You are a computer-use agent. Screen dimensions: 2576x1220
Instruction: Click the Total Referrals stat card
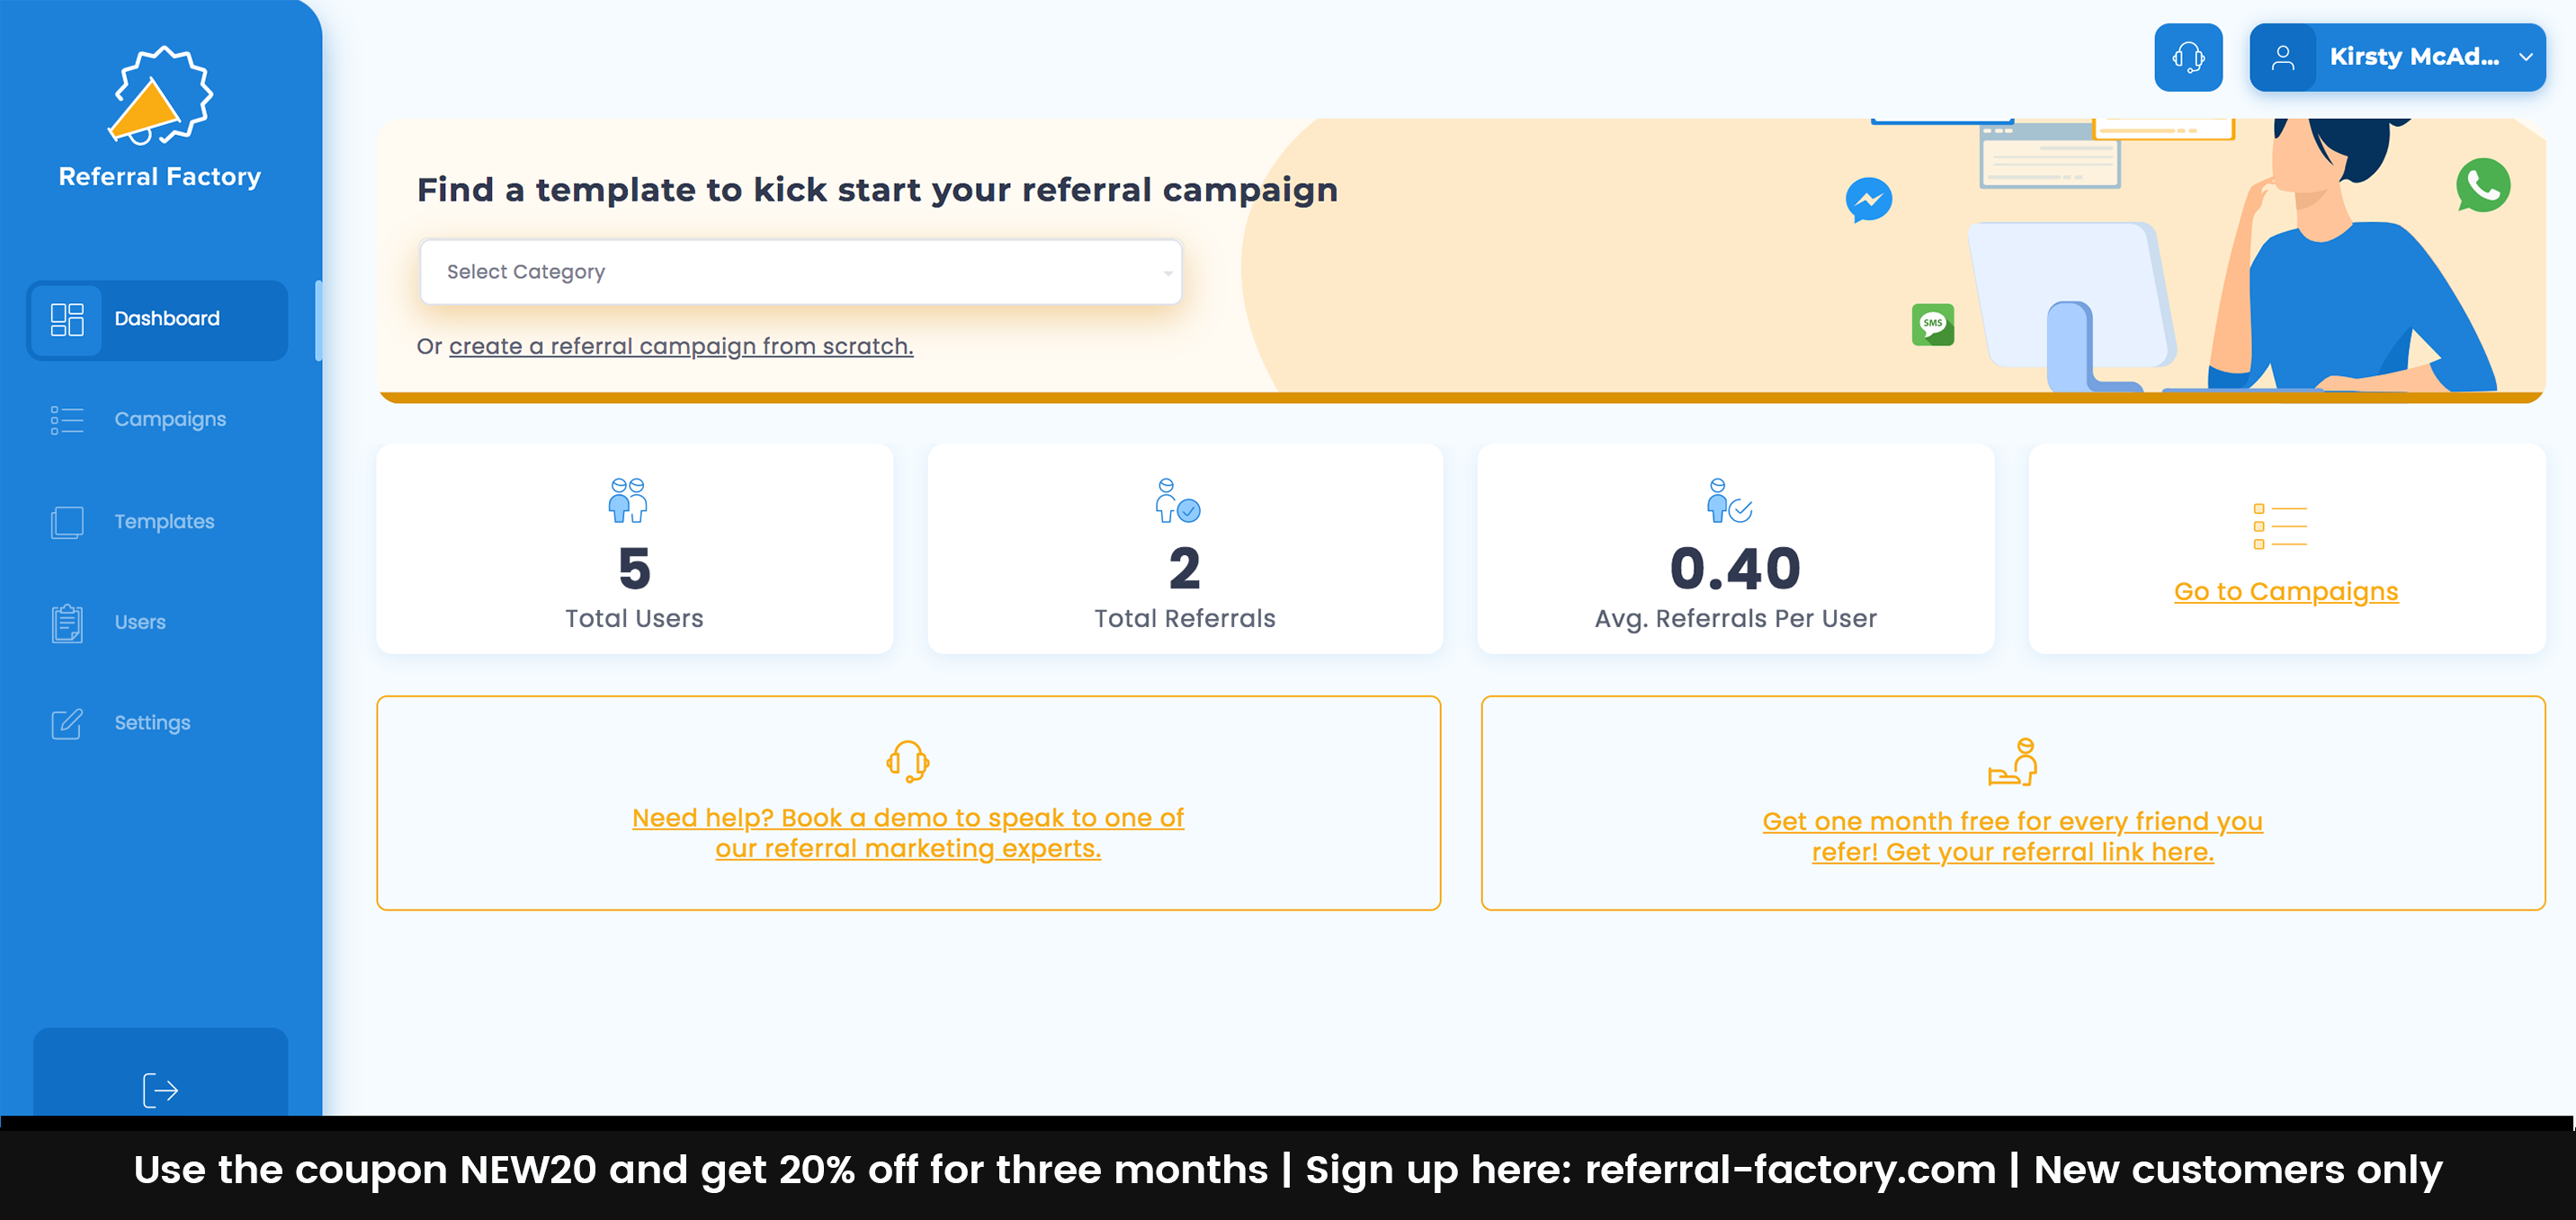click(1185, 550)
